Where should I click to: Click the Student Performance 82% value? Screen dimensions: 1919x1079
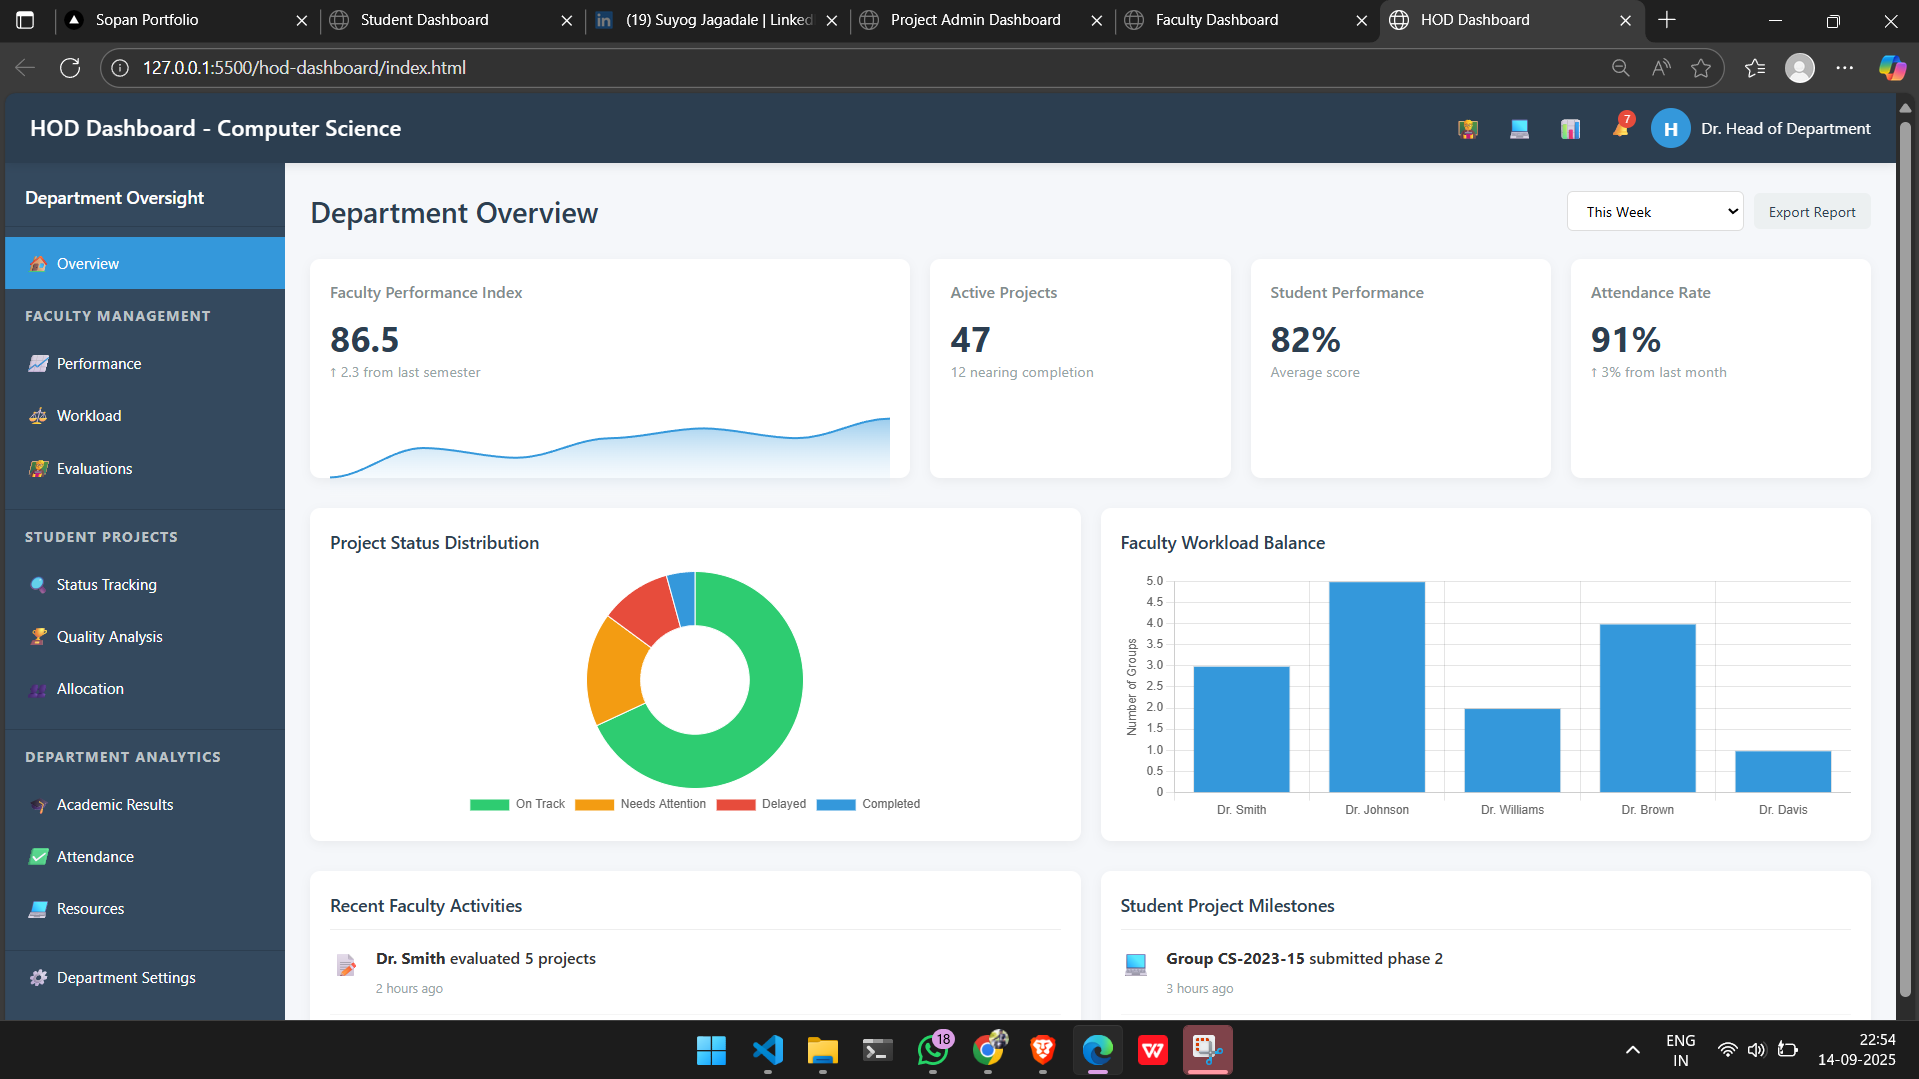1305,340
